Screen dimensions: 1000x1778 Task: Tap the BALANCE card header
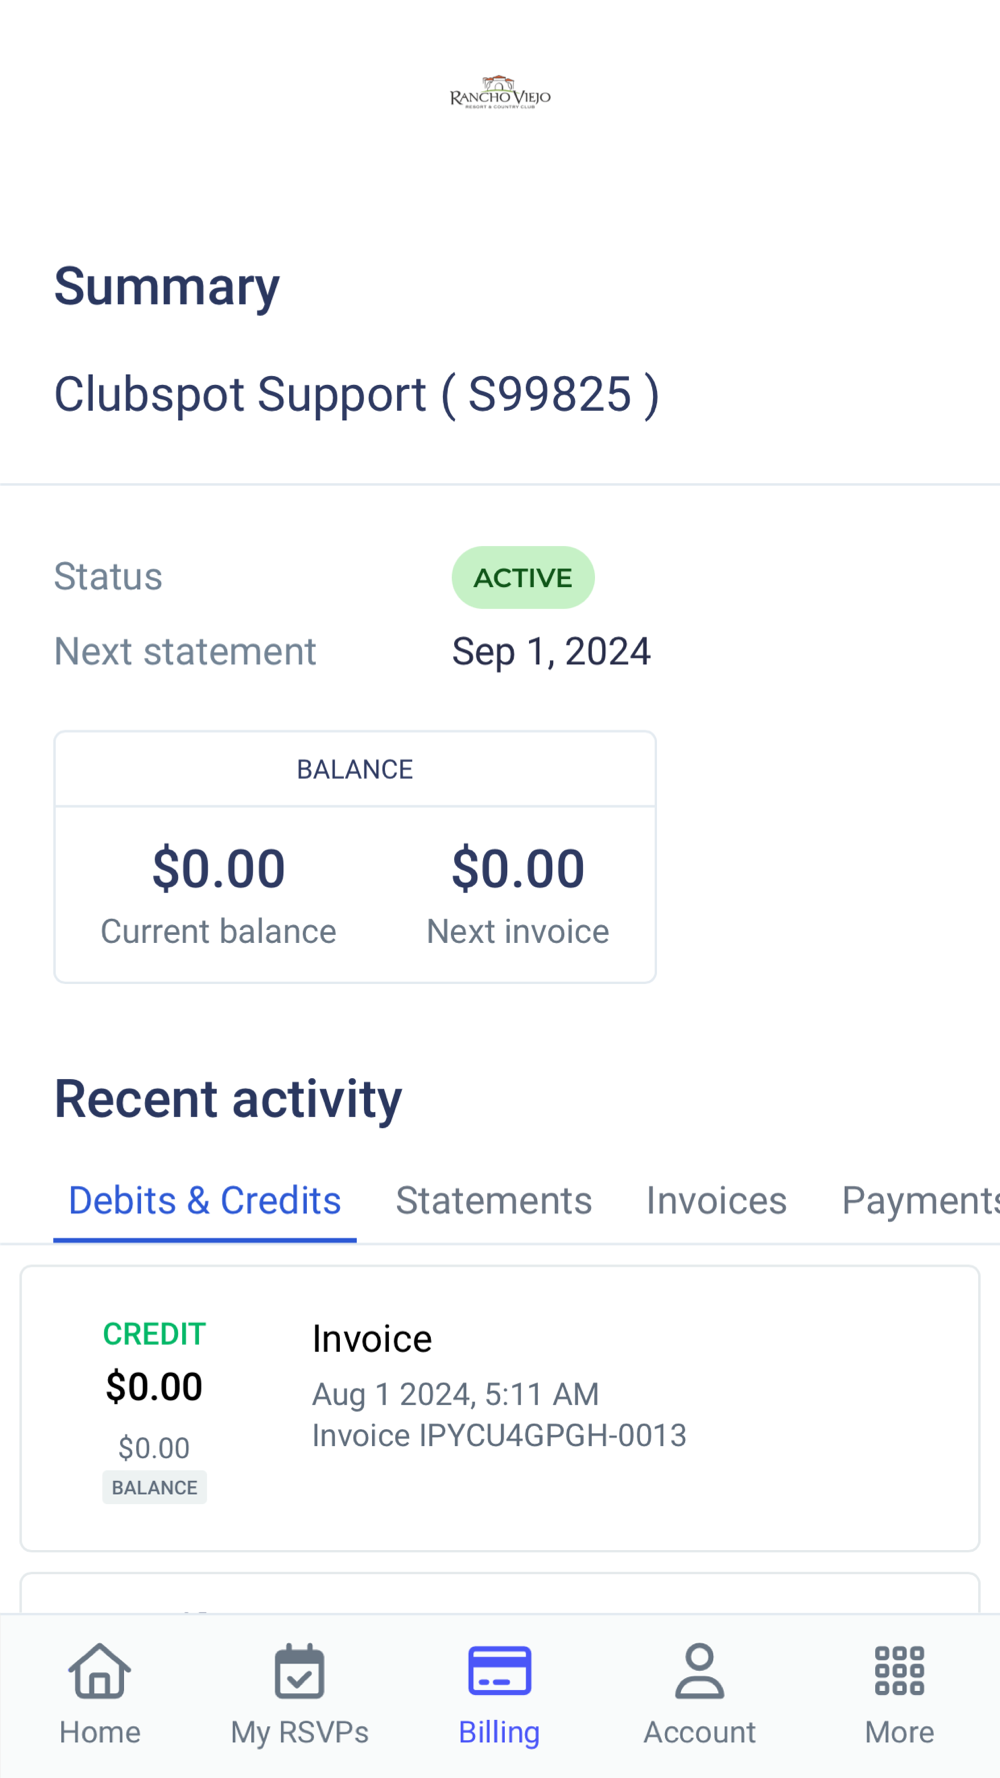coord(355,769)
